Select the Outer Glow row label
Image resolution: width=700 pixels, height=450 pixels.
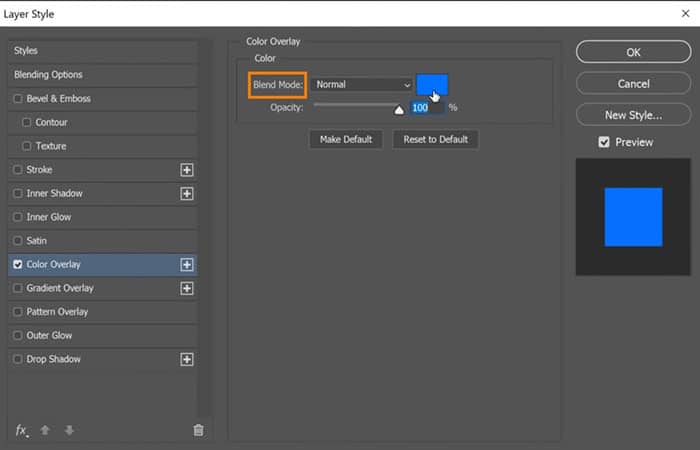click(x=49, y=335)
